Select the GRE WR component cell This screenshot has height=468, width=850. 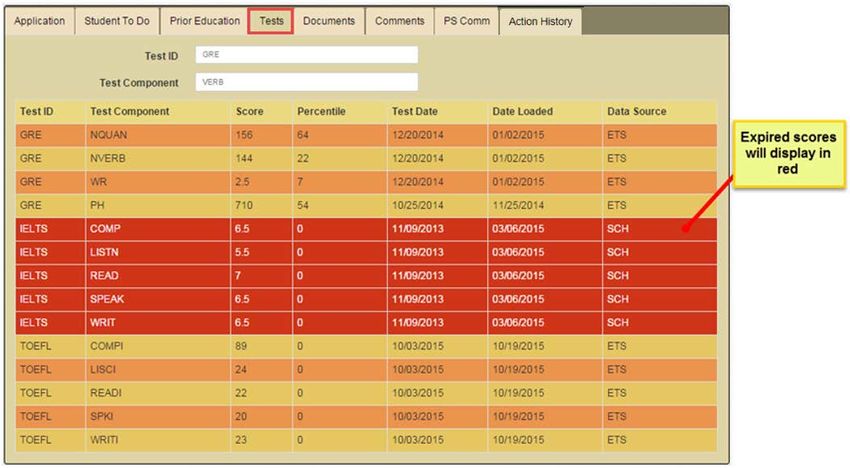click(158, 182)
